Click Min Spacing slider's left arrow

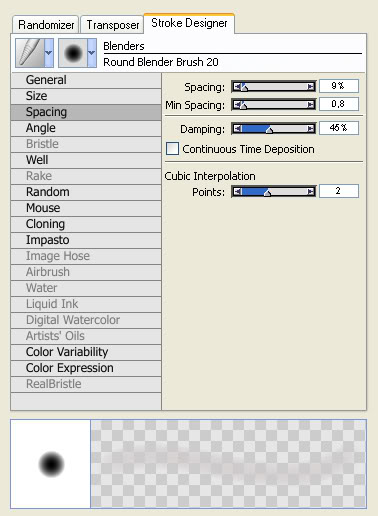pos(237,105)
